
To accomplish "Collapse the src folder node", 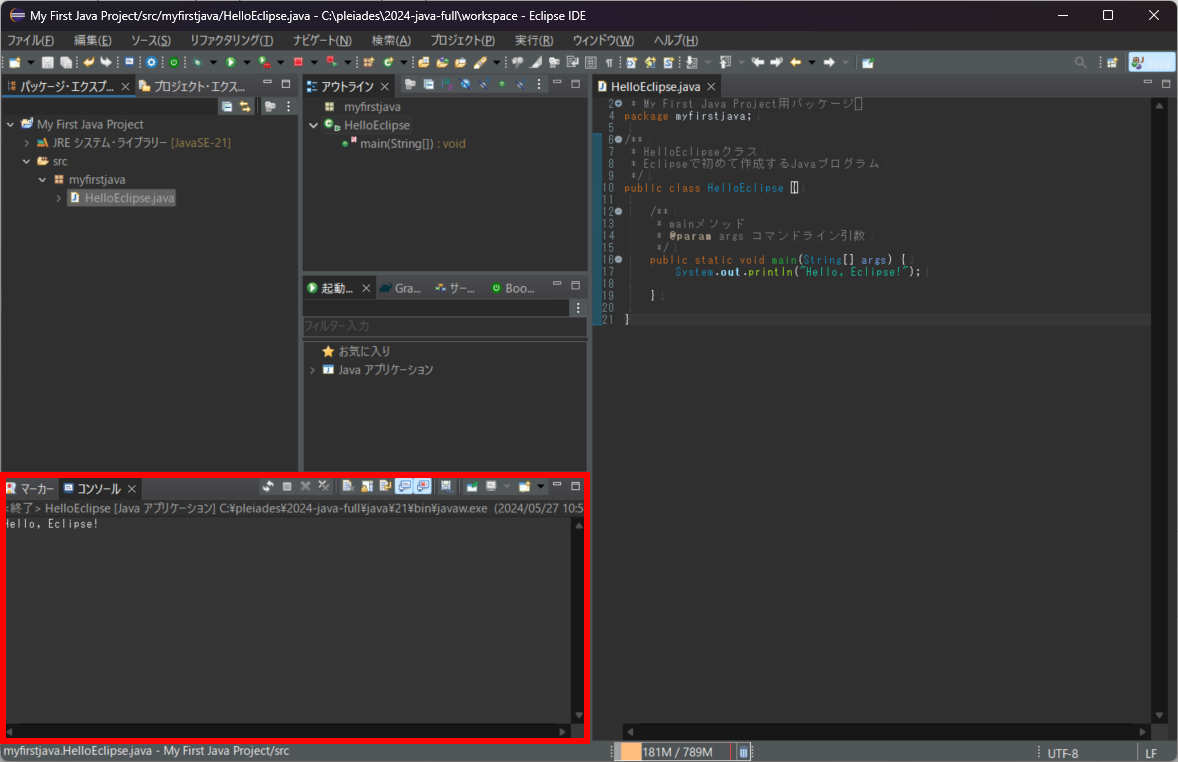I will point(26,161).
